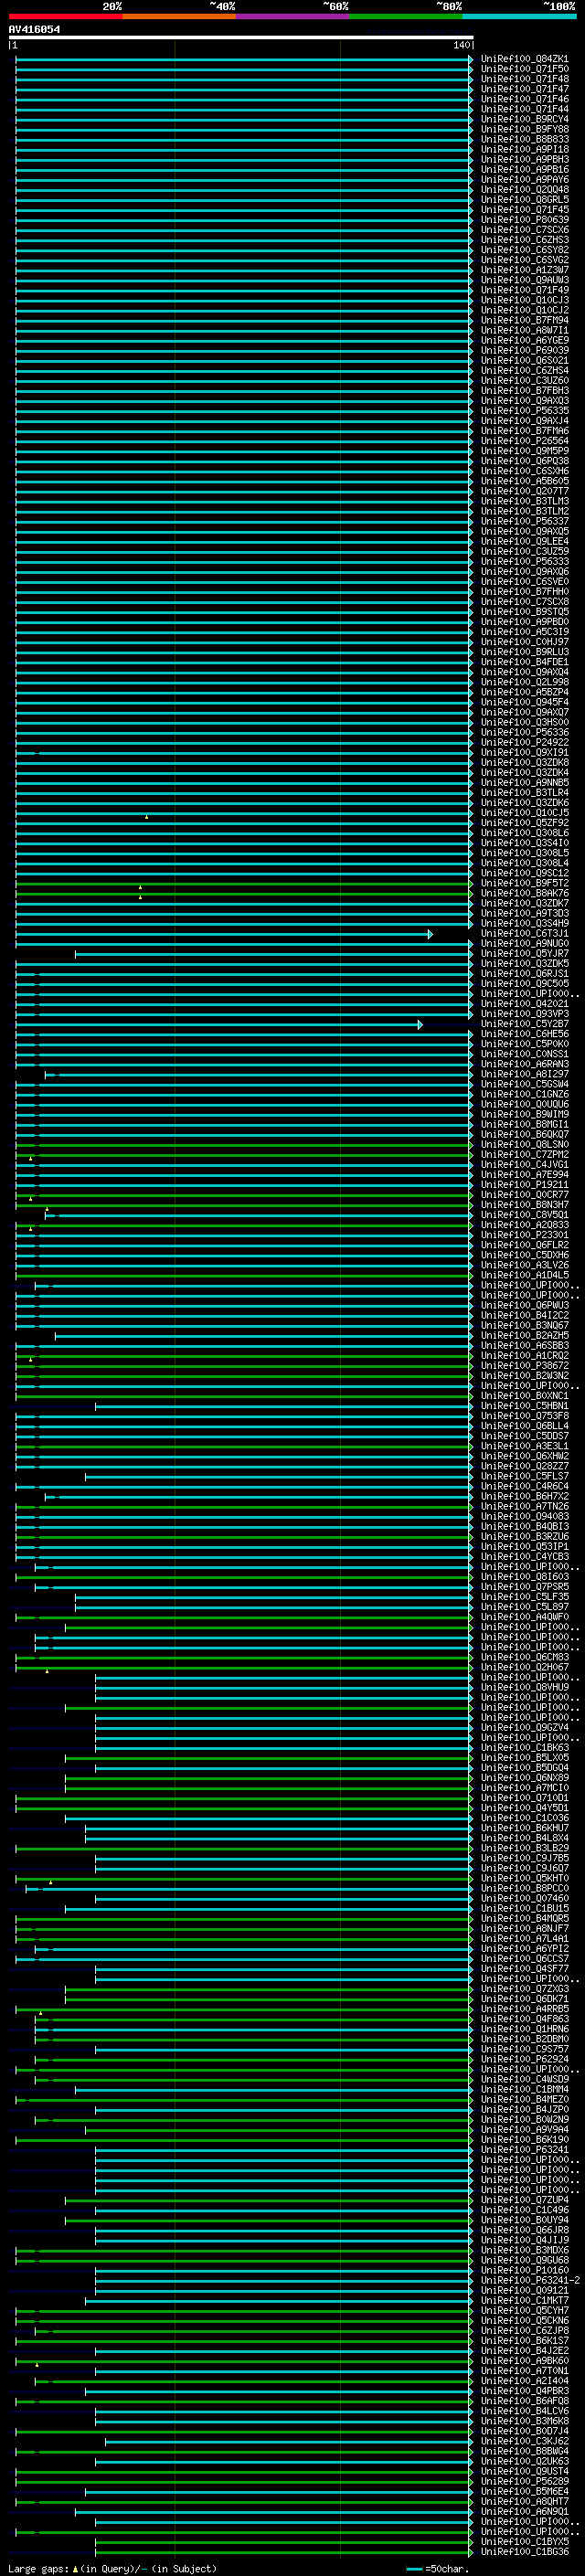Click the yellow large-gap triangle in legend

point(75,2568)
